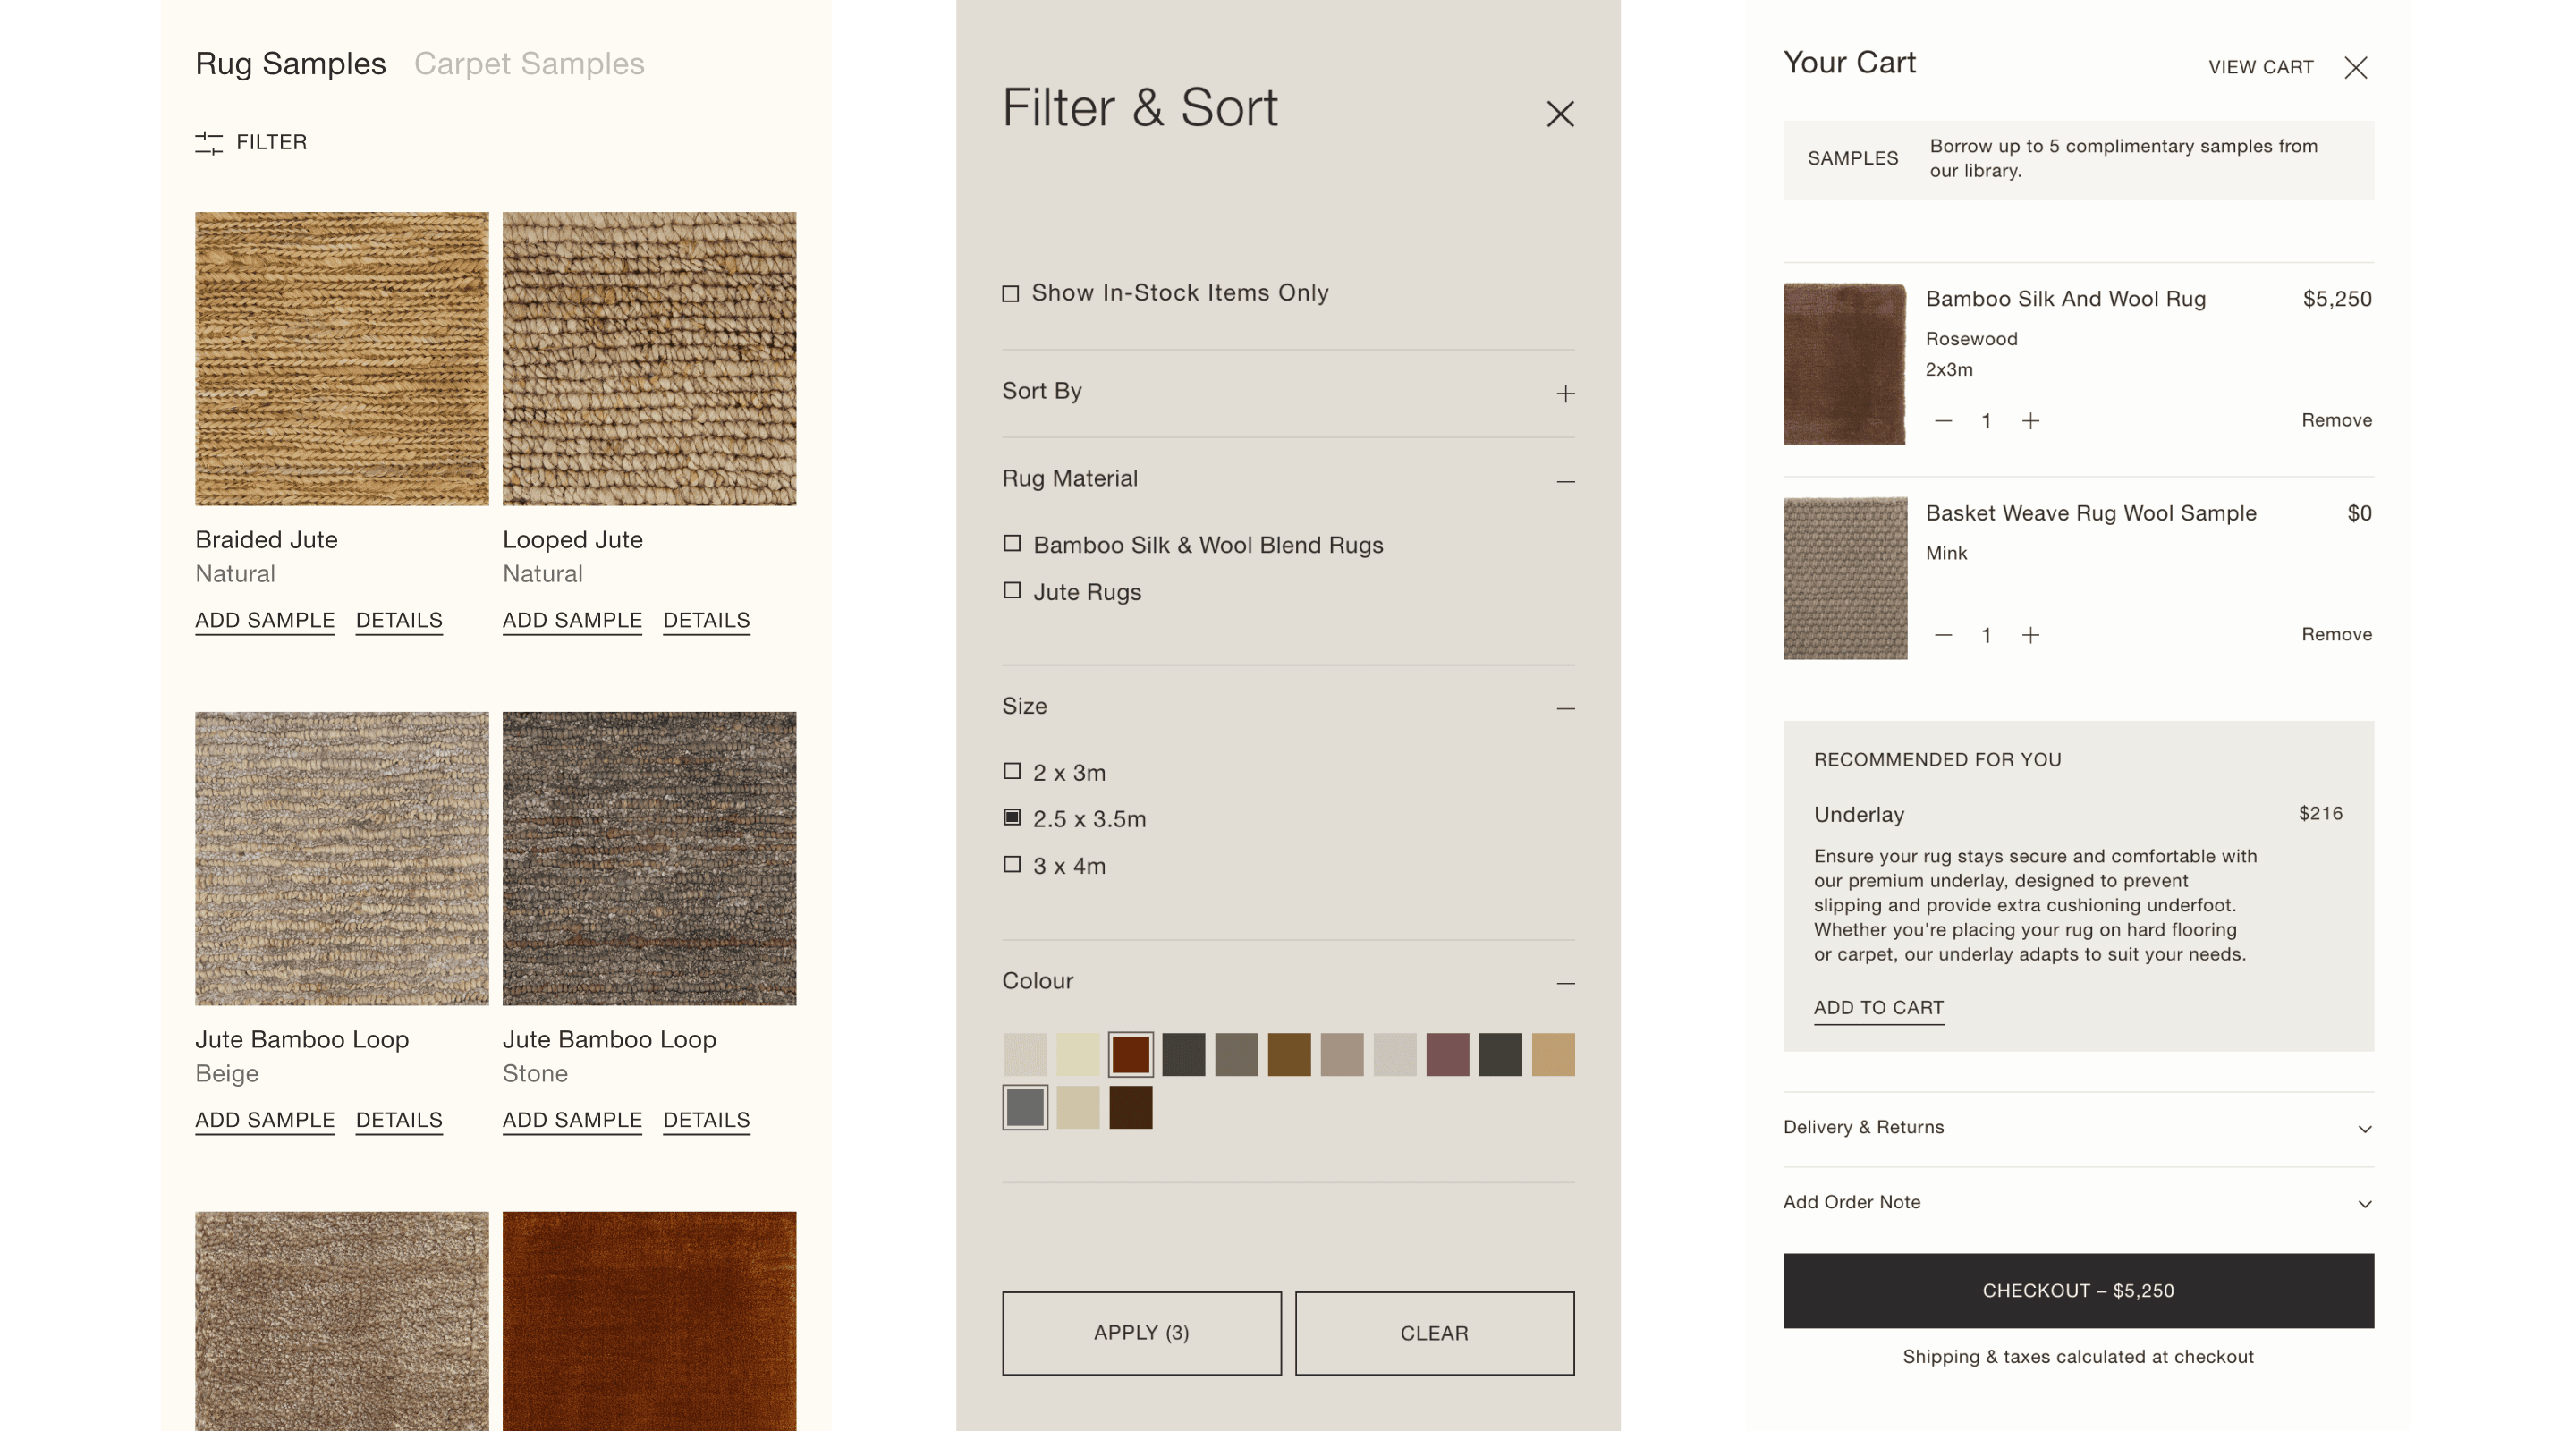The width and height of the screenshot is (2576, 1431).
Task: Uncheck the 2.5 x 3.5m size
Action: point(1012,818)
